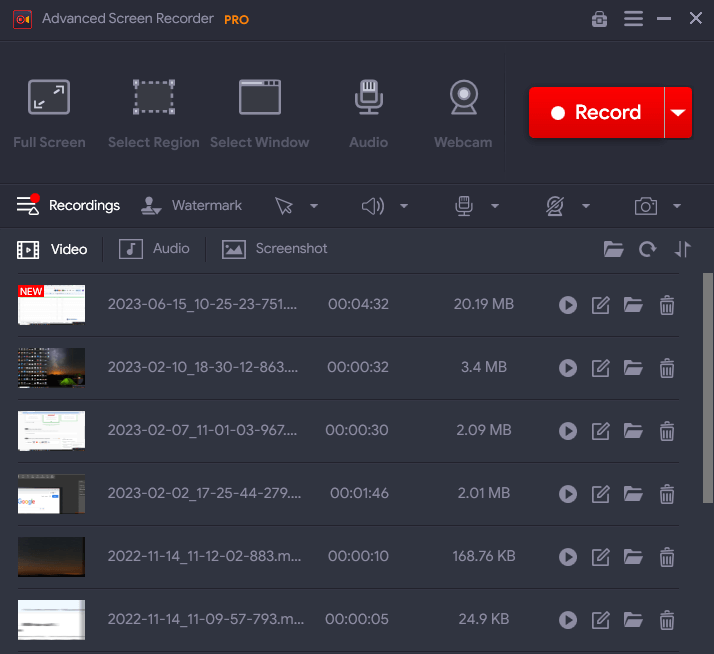Play the 24.9 KB recording
The image size is (714, 654).
coord(568,619)
